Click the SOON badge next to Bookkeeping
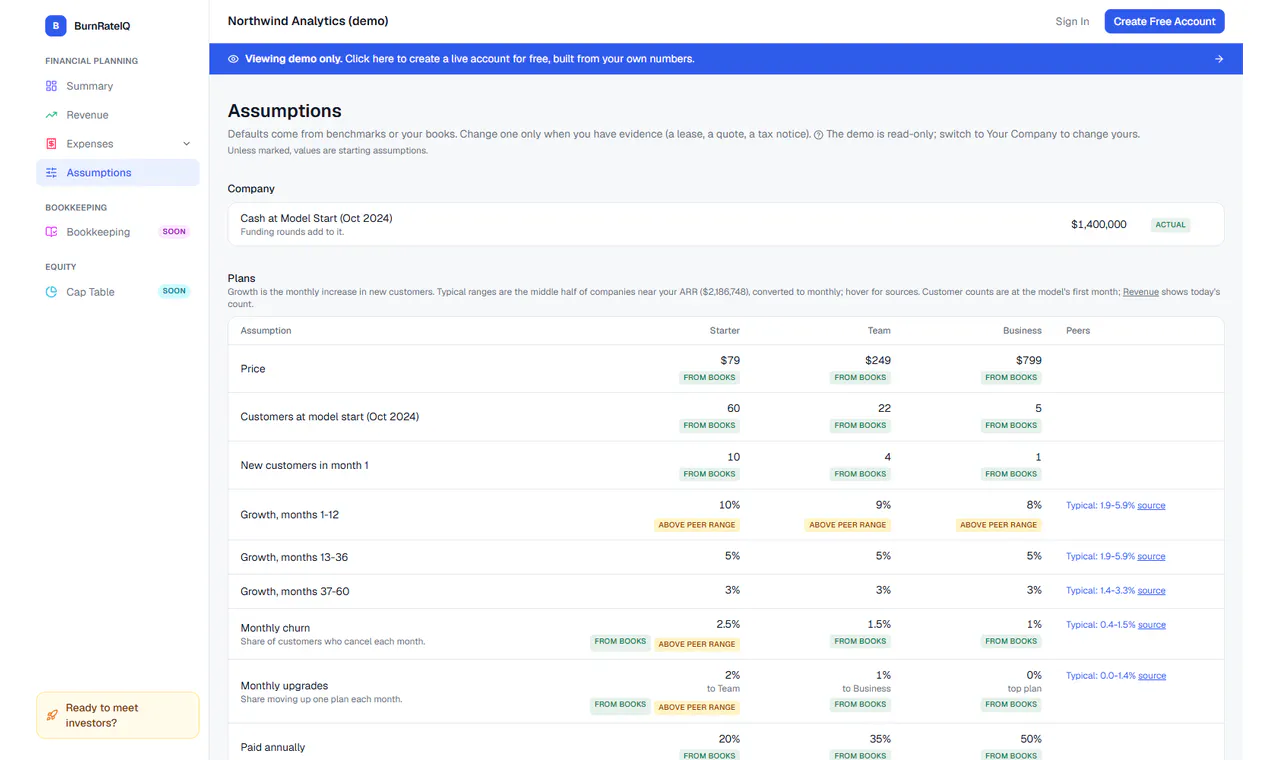Screen dimensions: 1270x760 pos(174,232)
